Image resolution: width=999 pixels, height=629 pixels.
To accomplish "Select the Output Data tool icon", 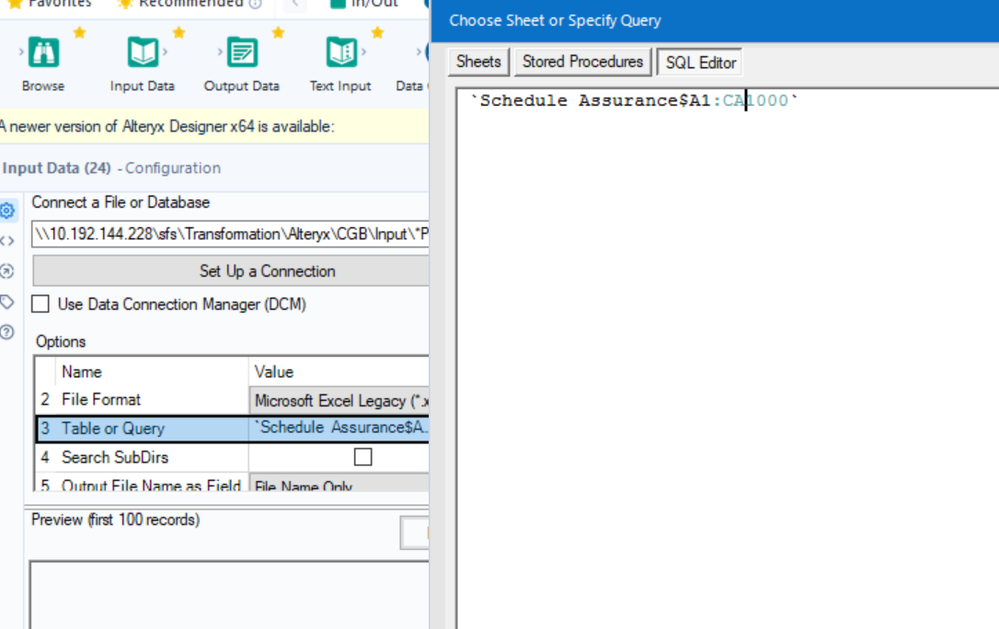I will pos(242,52).
